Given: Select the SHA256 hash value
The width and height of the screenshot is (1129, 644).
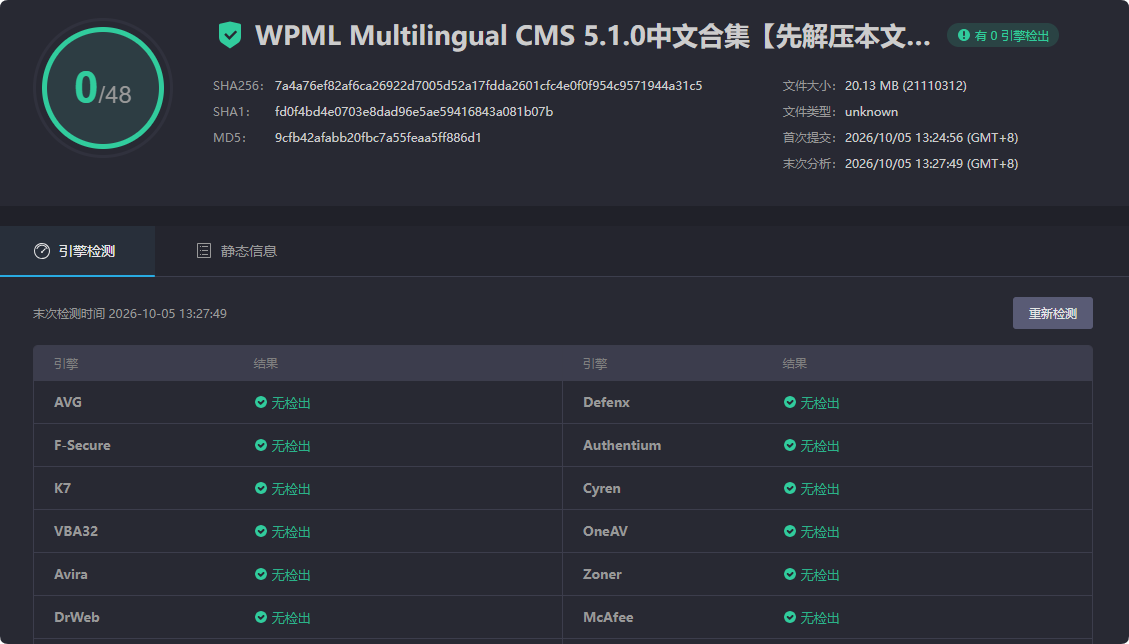Looking at the screenshot, I should pos(488,86).
